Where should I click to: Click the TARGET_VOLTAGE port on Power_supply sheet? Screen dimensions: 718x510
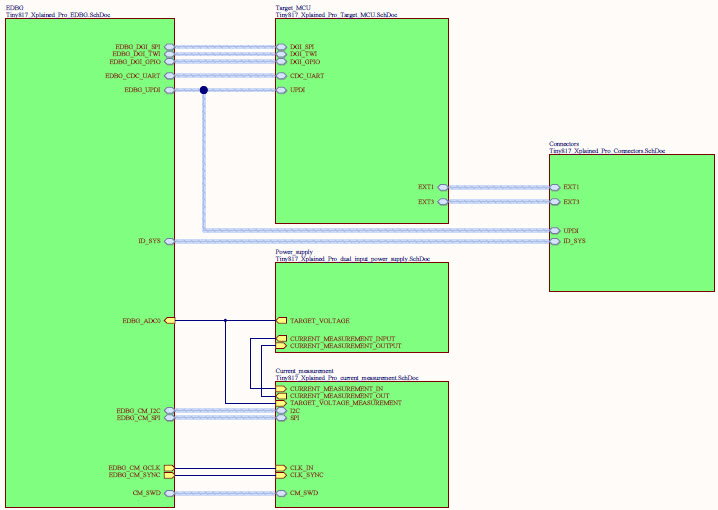[282, 320]
